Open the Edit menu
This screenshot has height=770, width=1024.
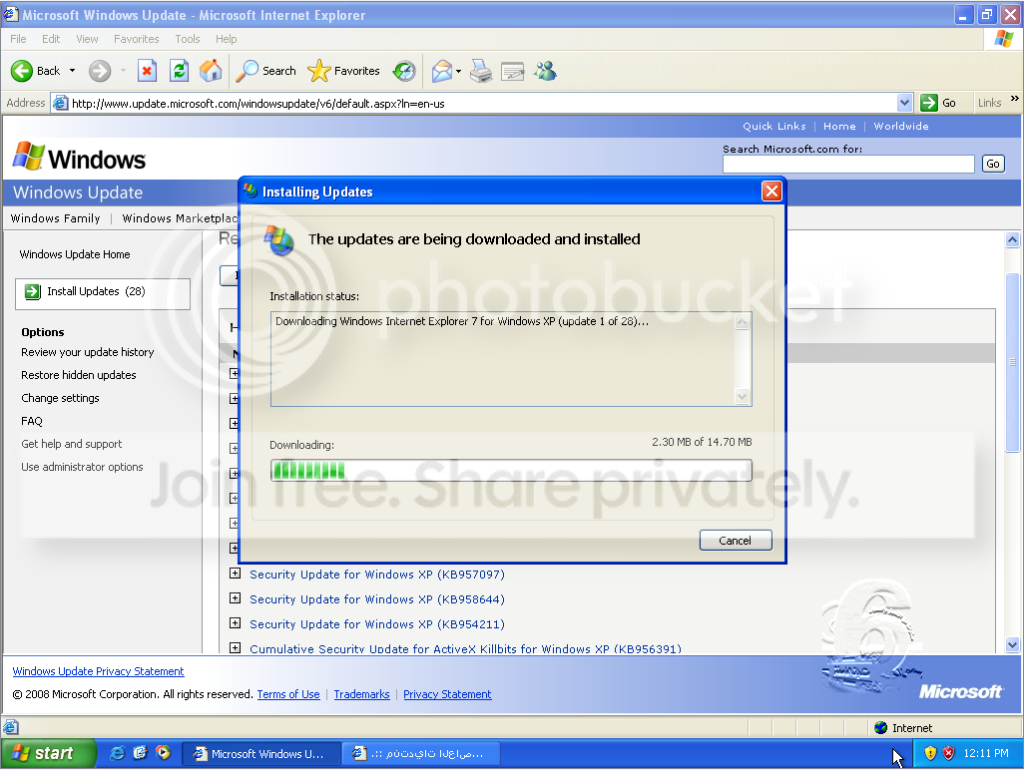(x=51, y=39)
